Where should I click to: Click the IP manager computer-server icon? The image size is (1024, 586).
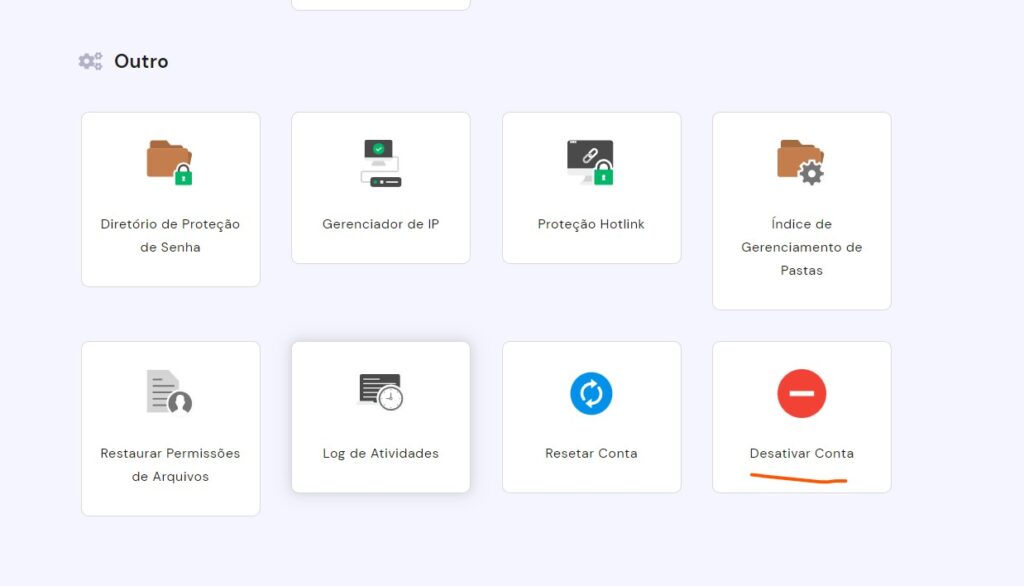(x=380, y=163)
